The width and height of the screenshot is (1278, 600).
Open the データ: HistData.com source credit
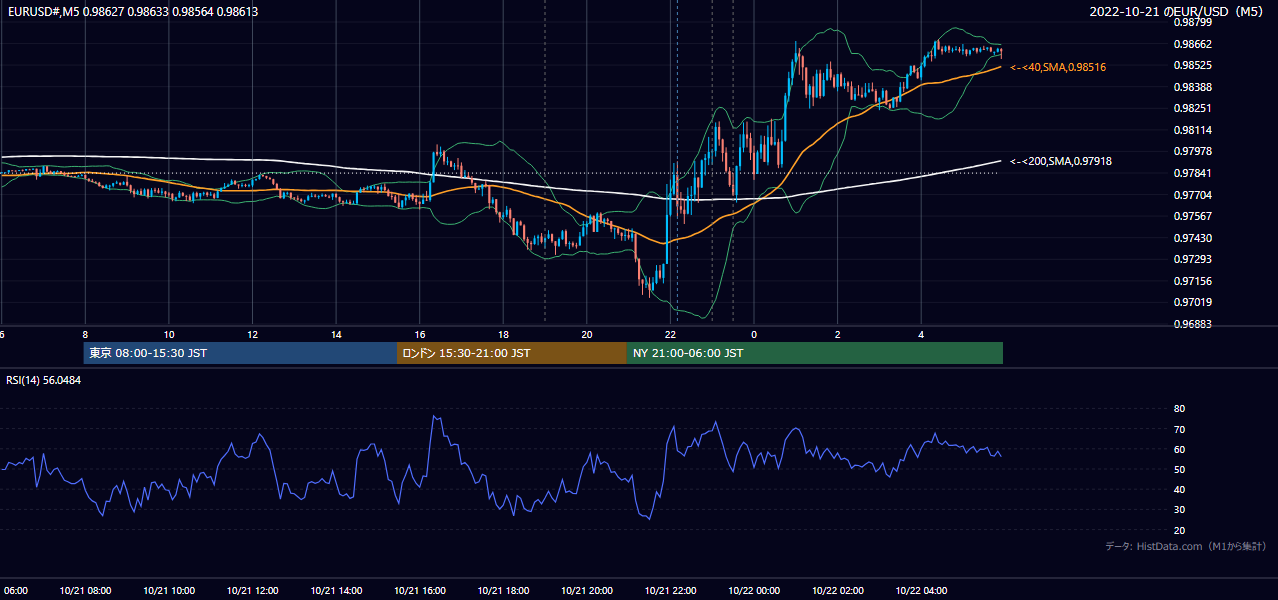point(1186,546)
